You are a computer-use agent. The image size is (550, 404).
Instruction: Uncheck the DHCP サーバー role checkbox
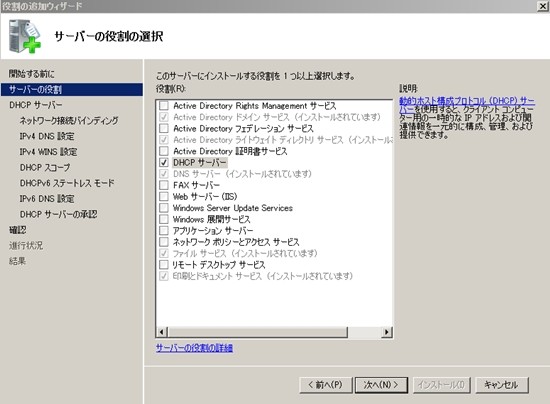(164, 162)
